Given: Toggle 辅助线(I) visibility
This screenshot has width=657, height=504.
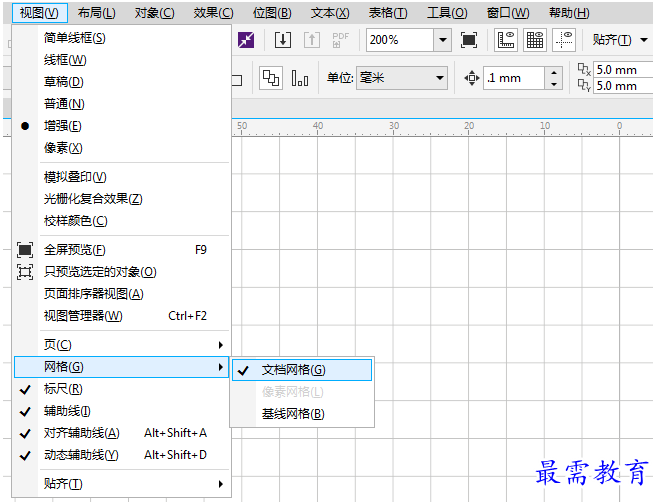Looking at the screenshot, I should click(x=122, y=411).
